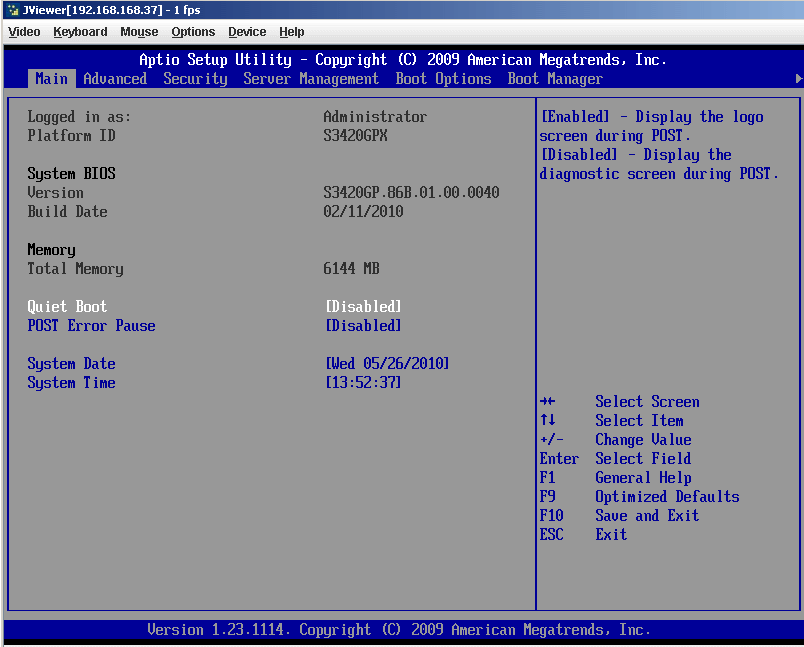Select the Quiet Boot setting label

[x=67, y=307]
